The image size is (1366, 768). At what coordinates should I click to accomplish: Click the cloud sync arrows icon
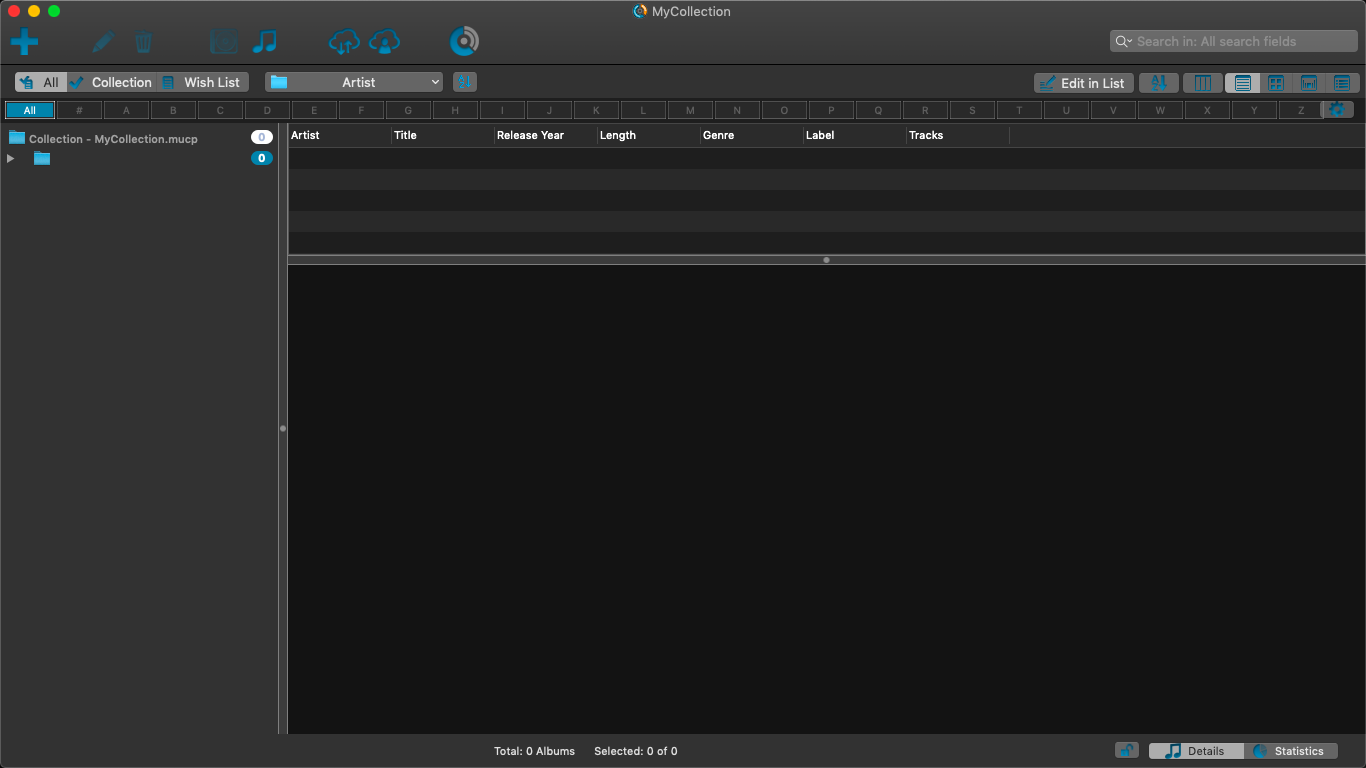pyautogui.click(x=344, y=42)
